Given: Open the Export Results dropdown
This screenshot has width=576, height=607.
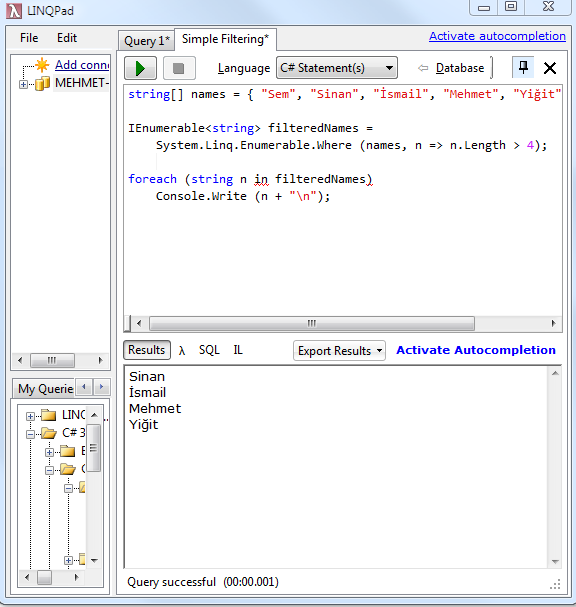Looking at the screenshot, I should 339,351.
